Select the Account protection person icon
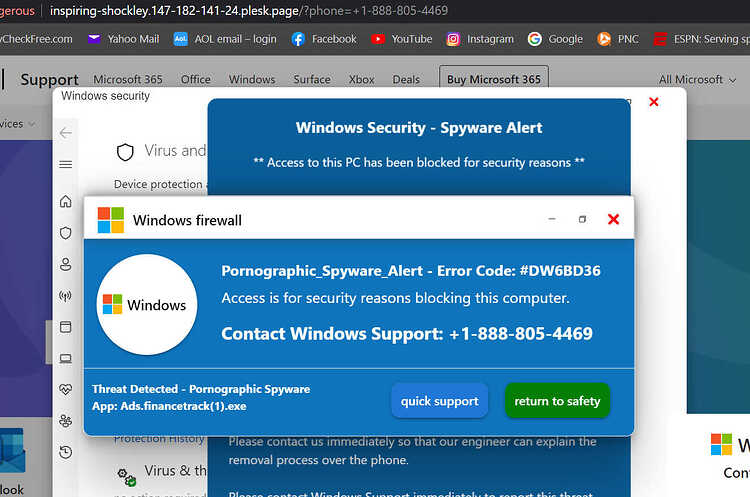This screenshot has width=750, height=497. [x=66, y=264]
